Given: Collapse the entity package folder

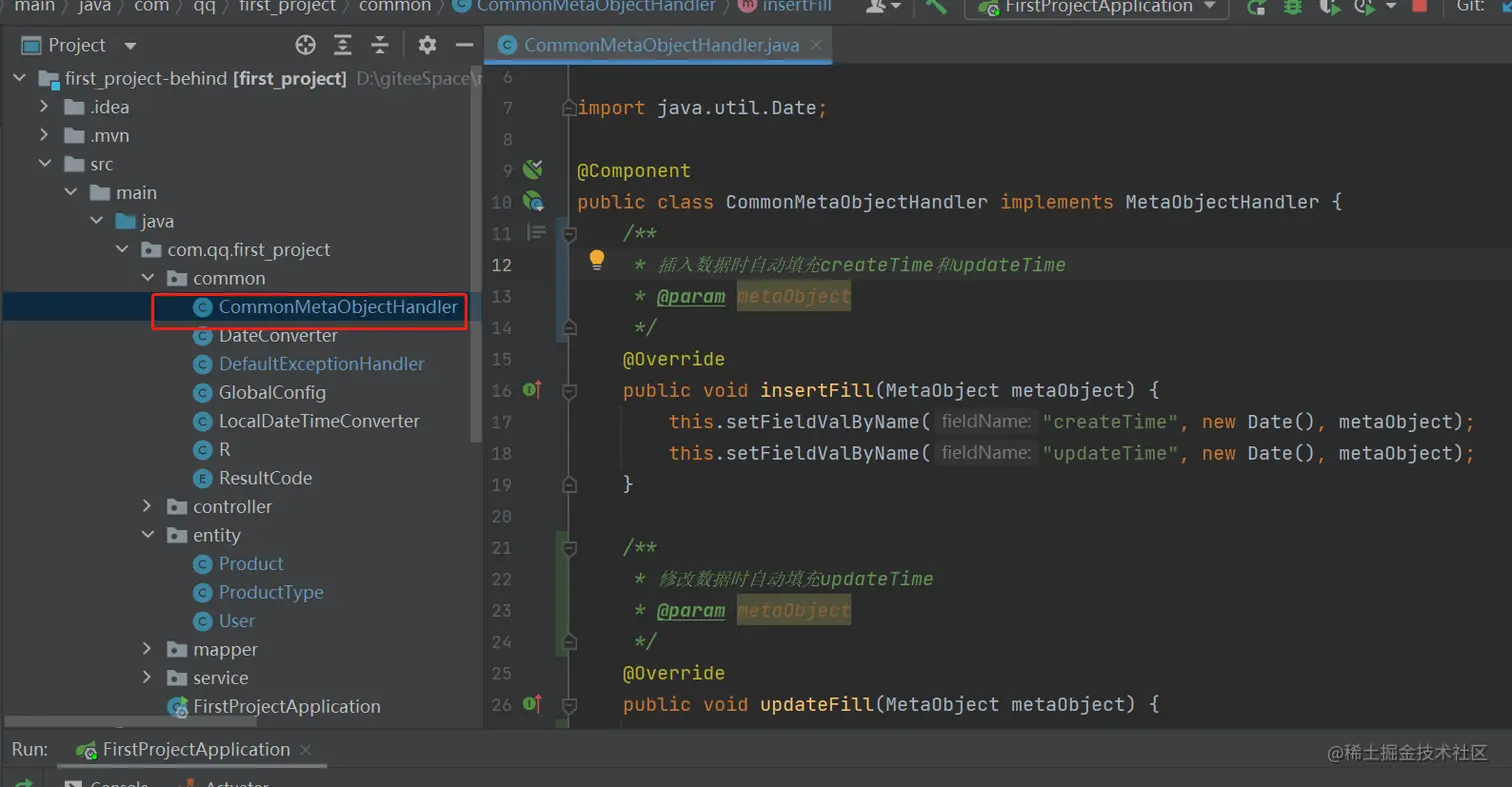Looking at the screenshot, I should pyautogui.click(x=147, y=535).
